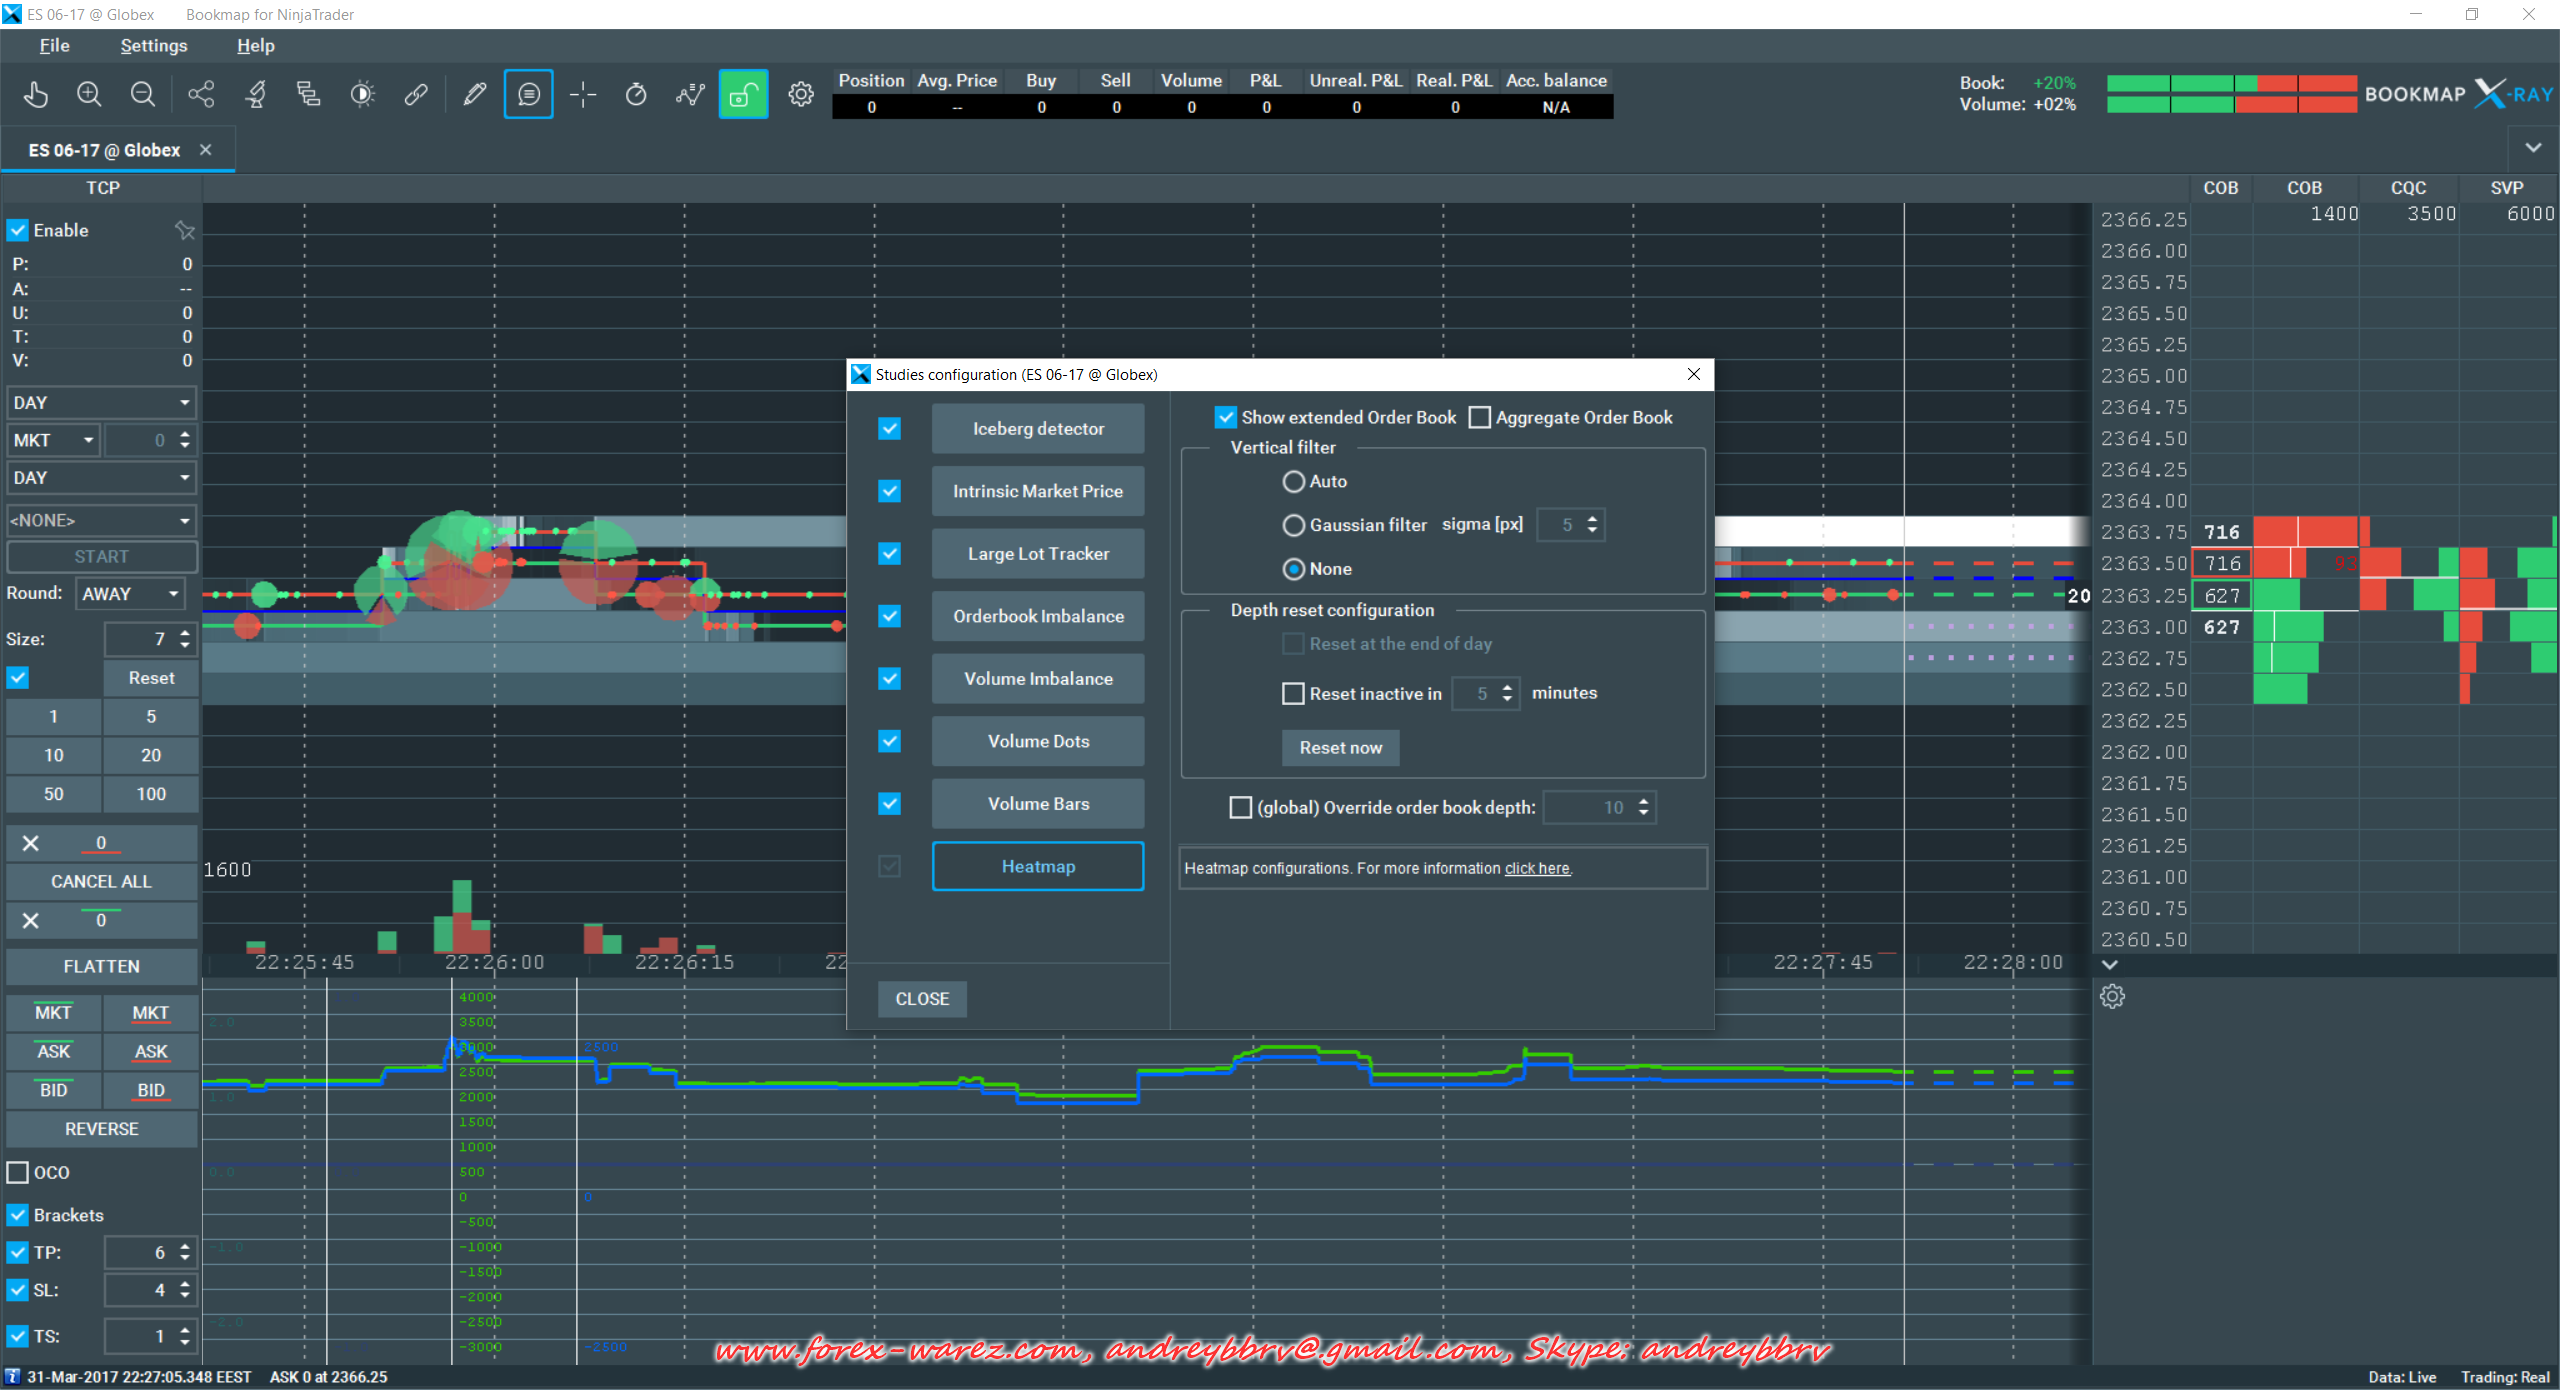Screen dimensions: 2560x1390
Task: Open the MKT order type dropdown
Action: (x=54, y=440)
